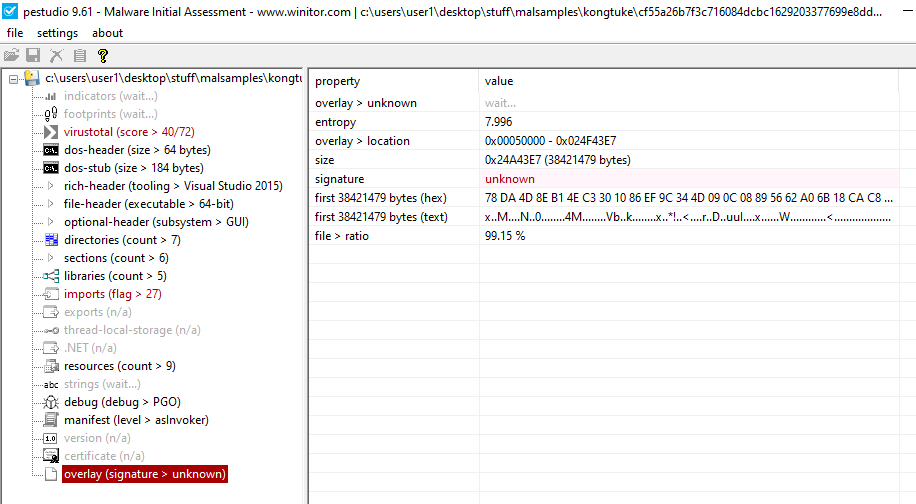The width and height of the screenshot is (916, 504).
Task: Click the dos-header console icon
Action: point(51,150)
